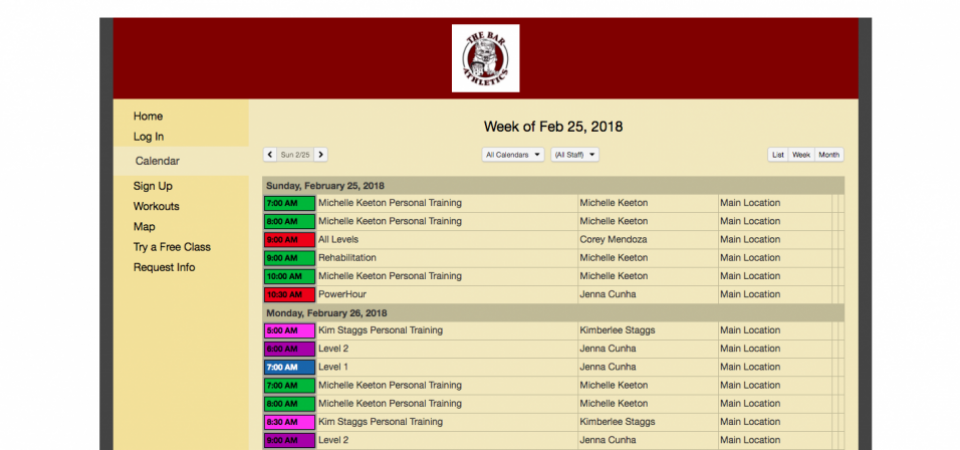This screenshot has width=960, height=450.
Task: Switch to Month view
Action: (x=829, y=155)
